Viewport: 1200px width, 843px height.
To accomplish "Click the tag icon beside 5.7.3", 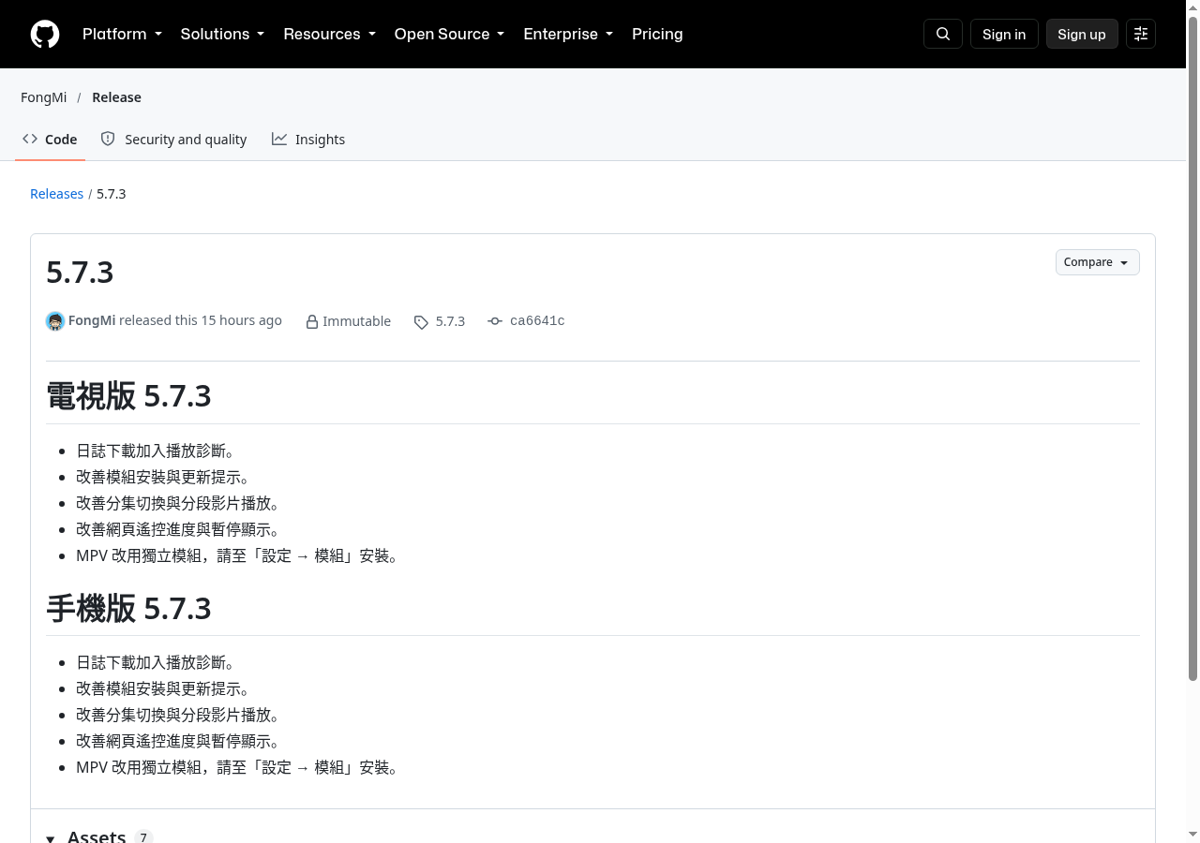I will click(421, 322).
